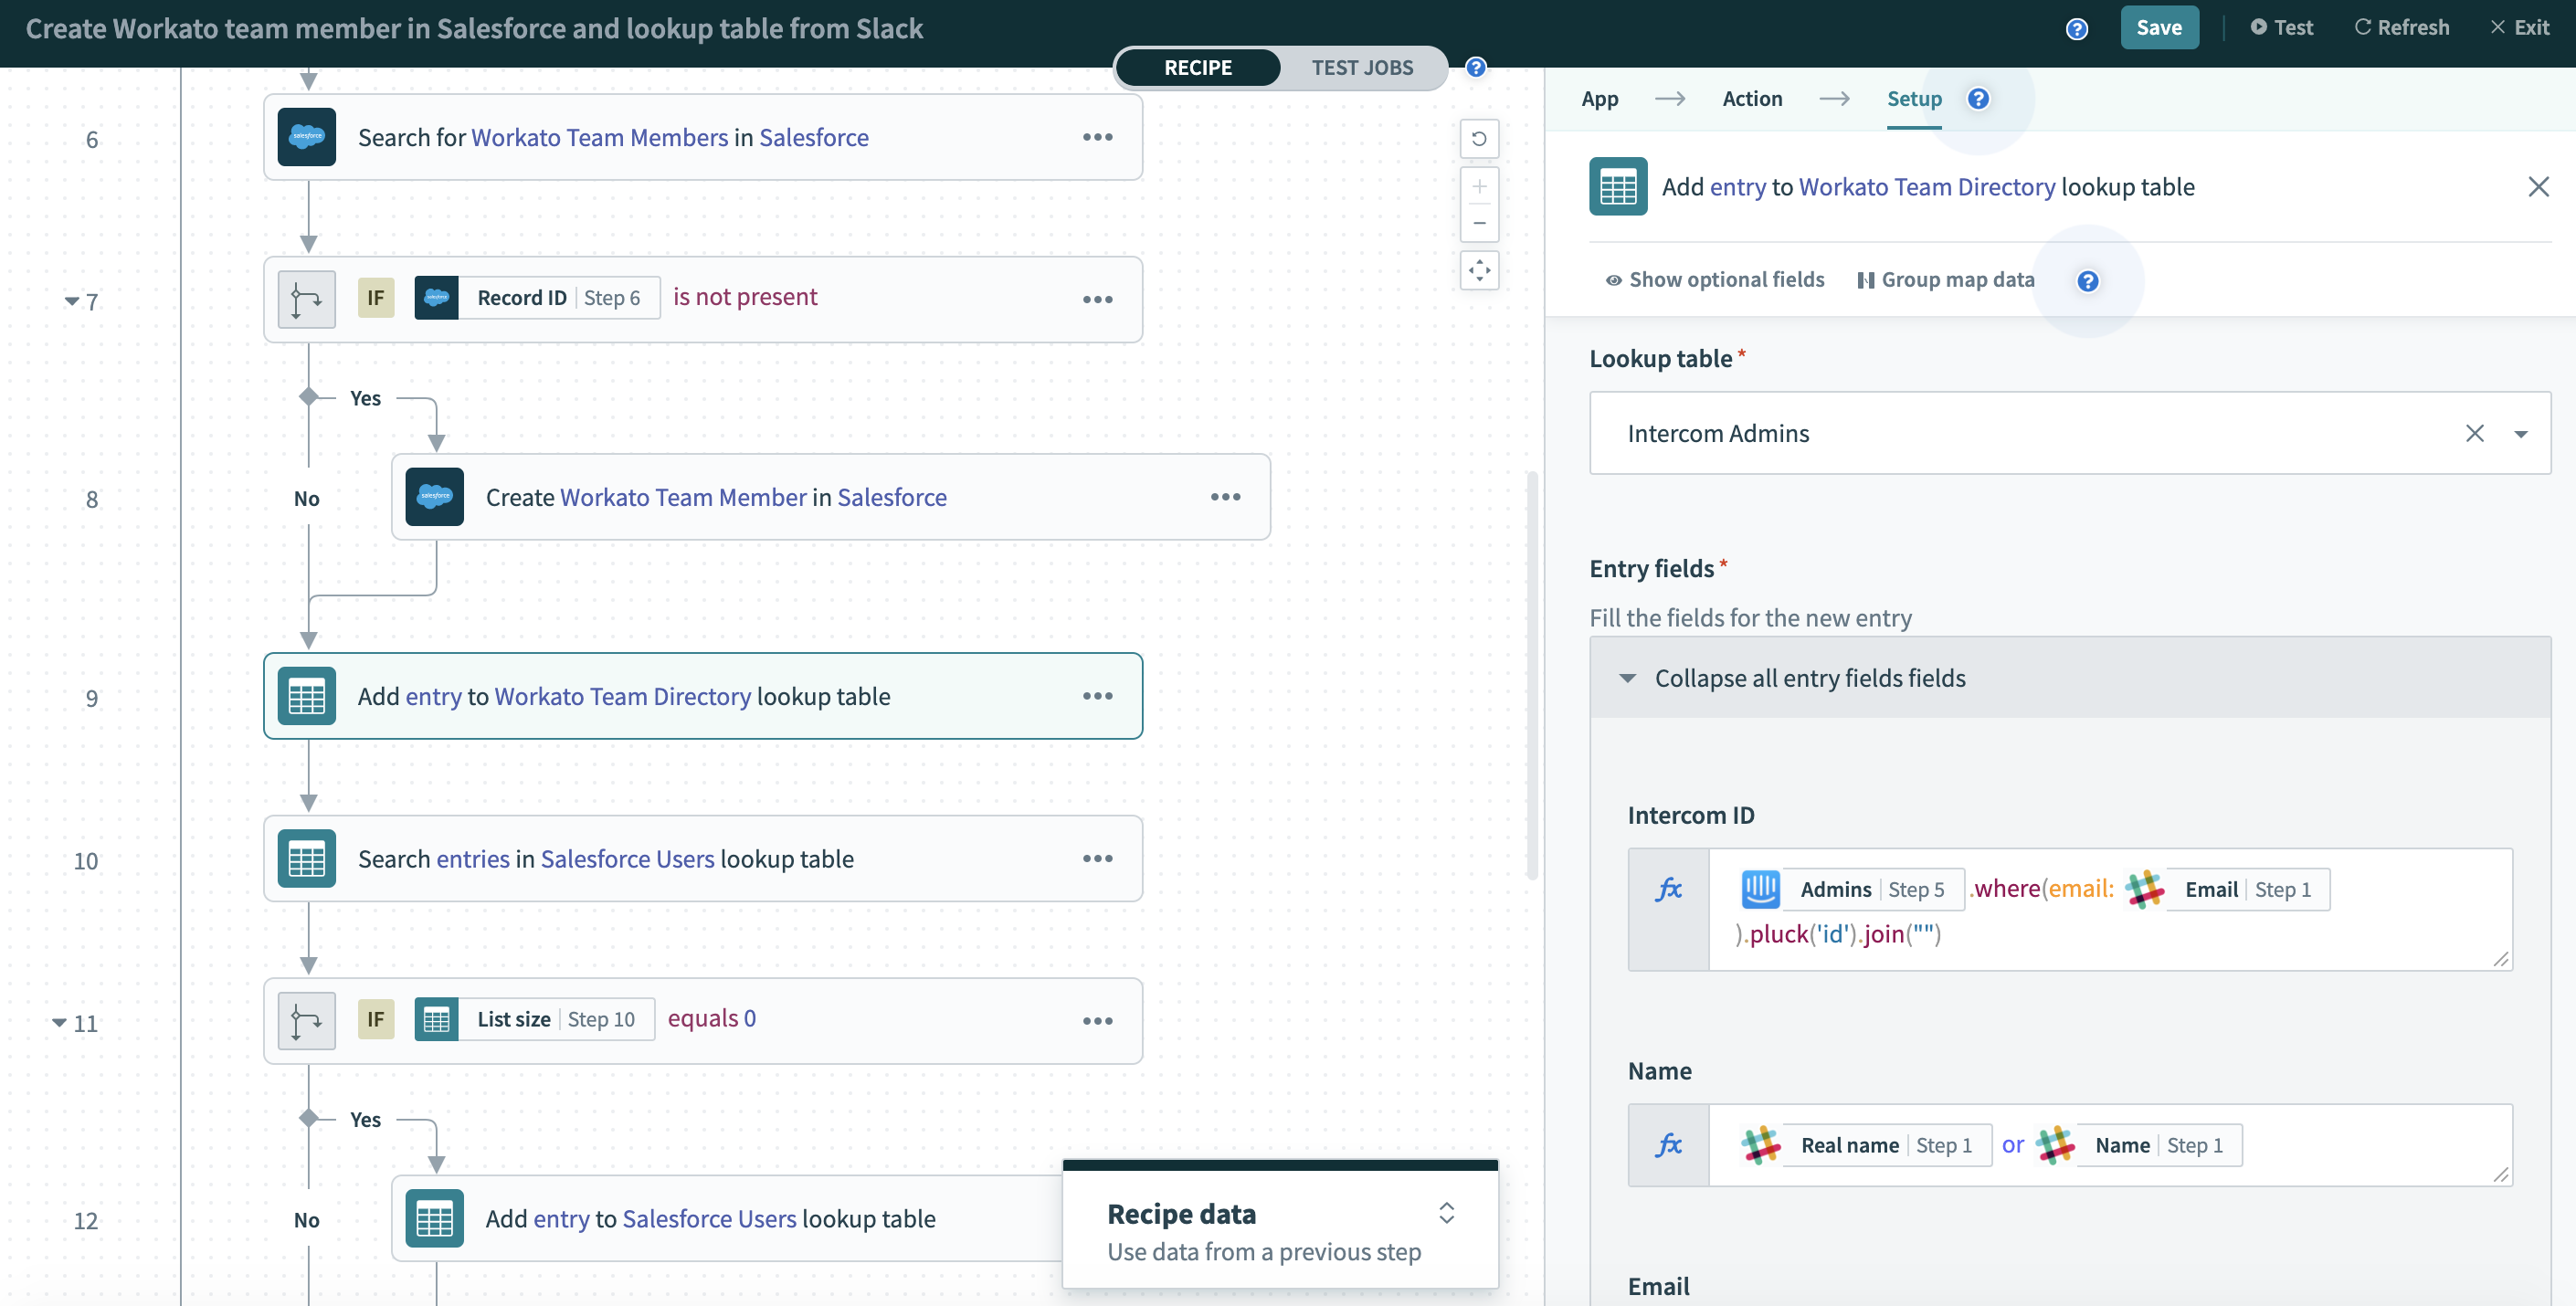Viewport: 2576px width, 1306px height.
Task: Click the three-dot menu on step 6
Action: tap(1097, 137)
